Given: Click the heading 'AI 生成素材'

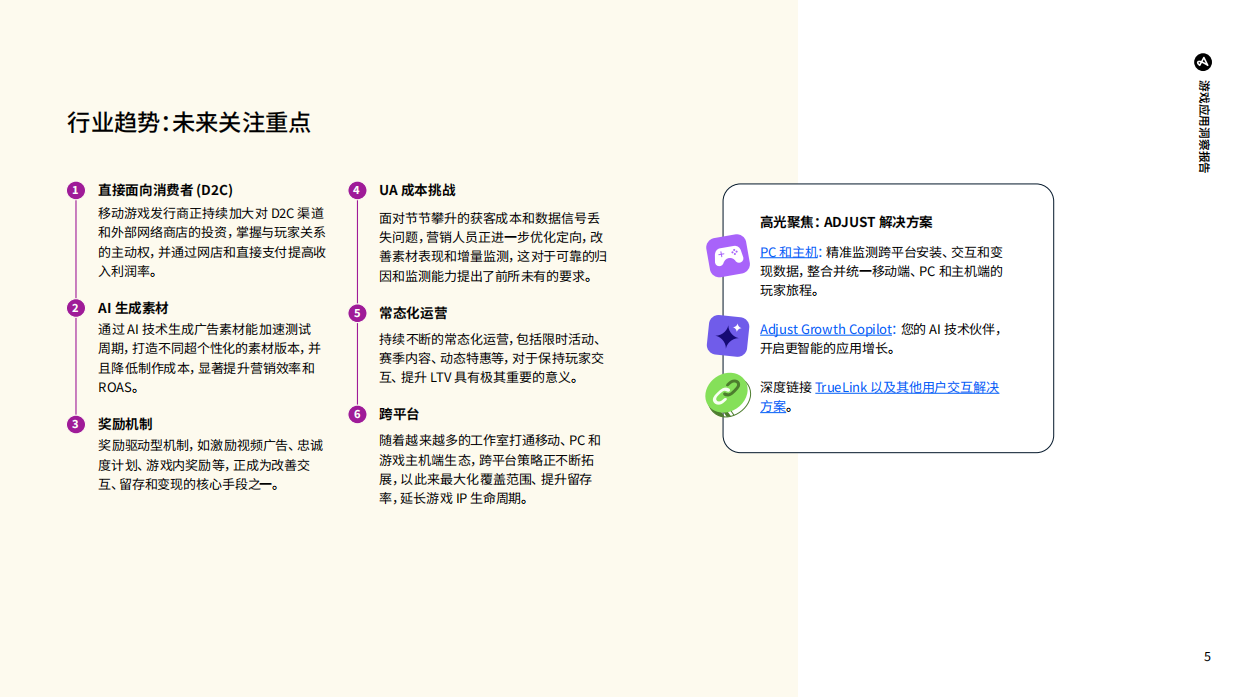Looking at the screenshot, I should tap(133, 308).
